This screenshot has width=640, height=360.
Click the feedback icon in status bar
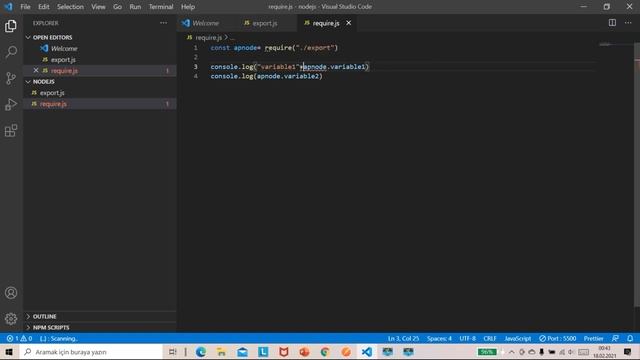(615, 338)
